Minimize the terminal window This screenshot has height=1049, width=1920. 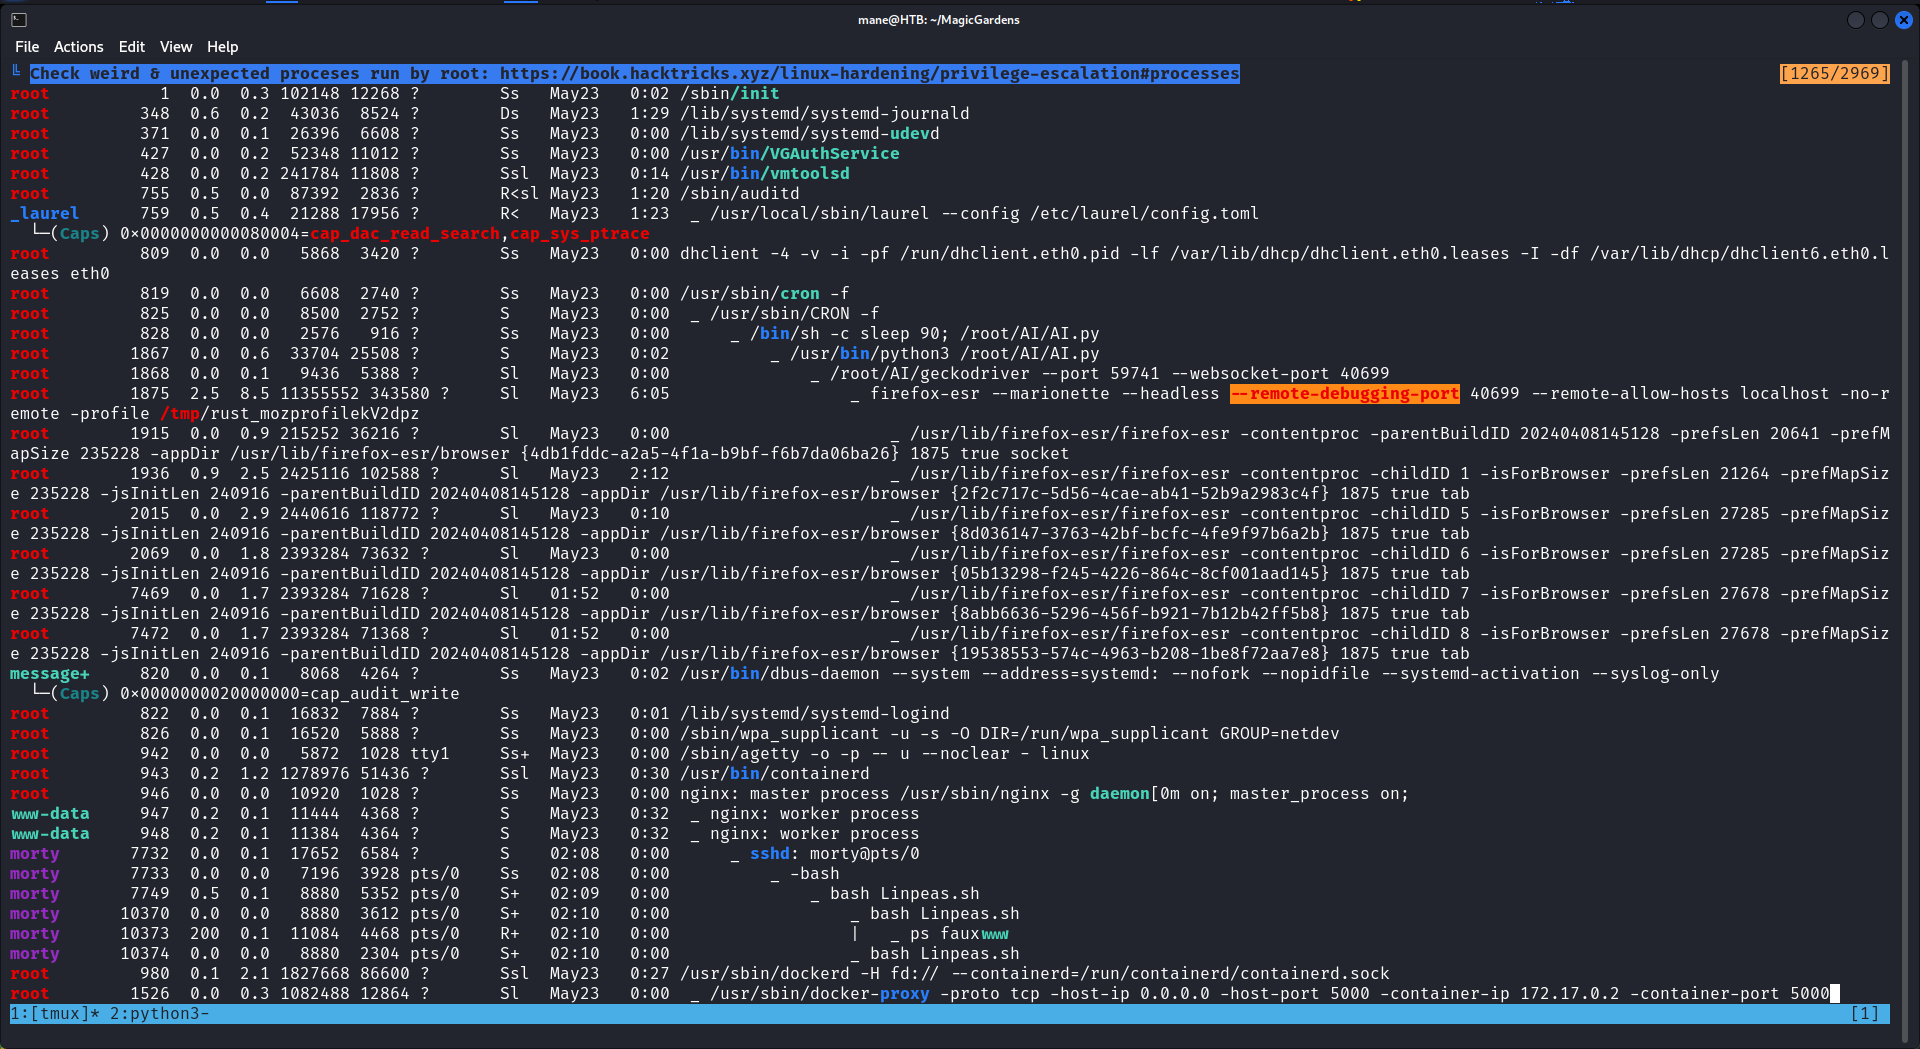1855,20
